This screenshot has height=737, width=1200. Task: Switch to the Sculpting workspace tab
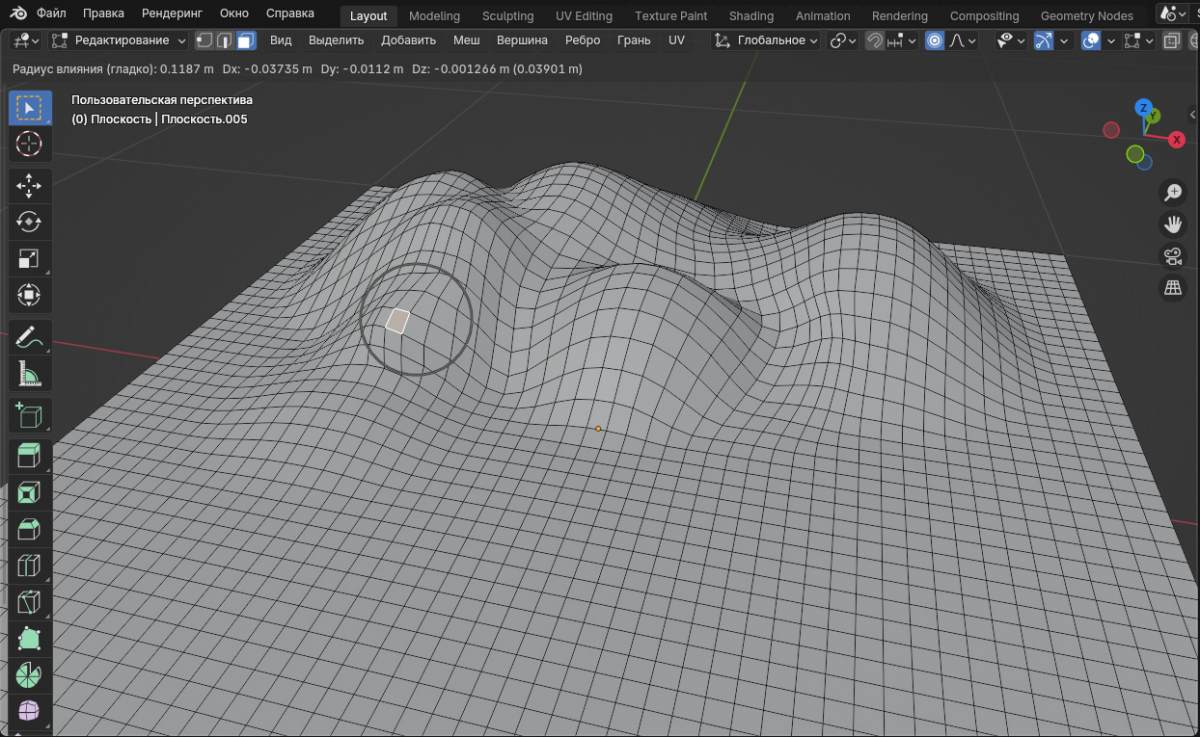[508, 16]
